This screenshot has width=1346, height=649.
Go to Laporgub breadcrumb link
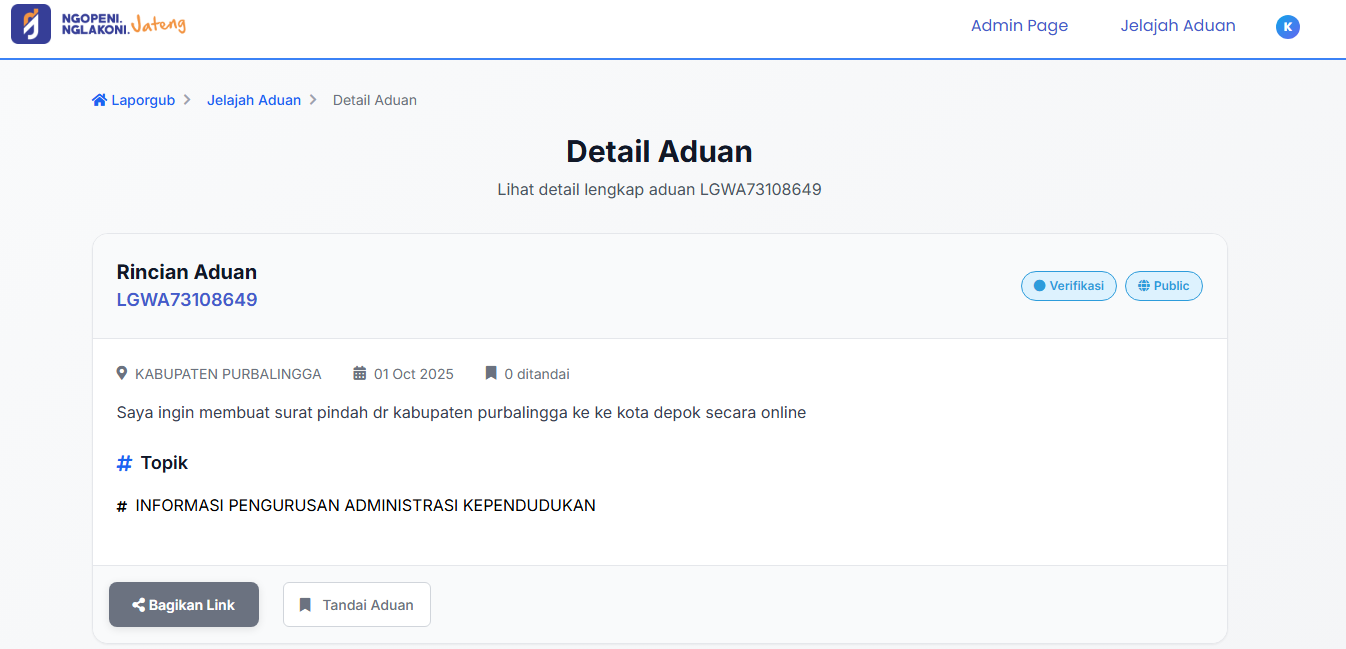tap(143, 100)
